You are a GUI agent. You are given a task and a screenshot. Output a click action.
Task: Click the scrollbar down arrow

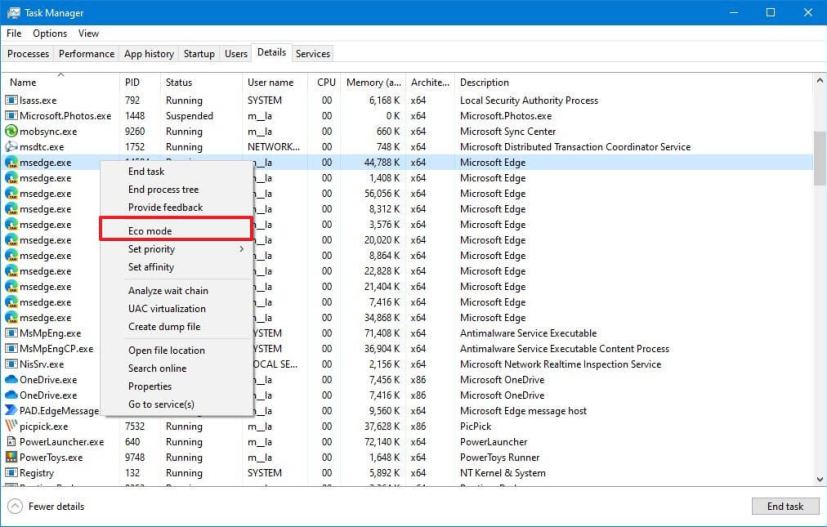[x=820, y=479]
